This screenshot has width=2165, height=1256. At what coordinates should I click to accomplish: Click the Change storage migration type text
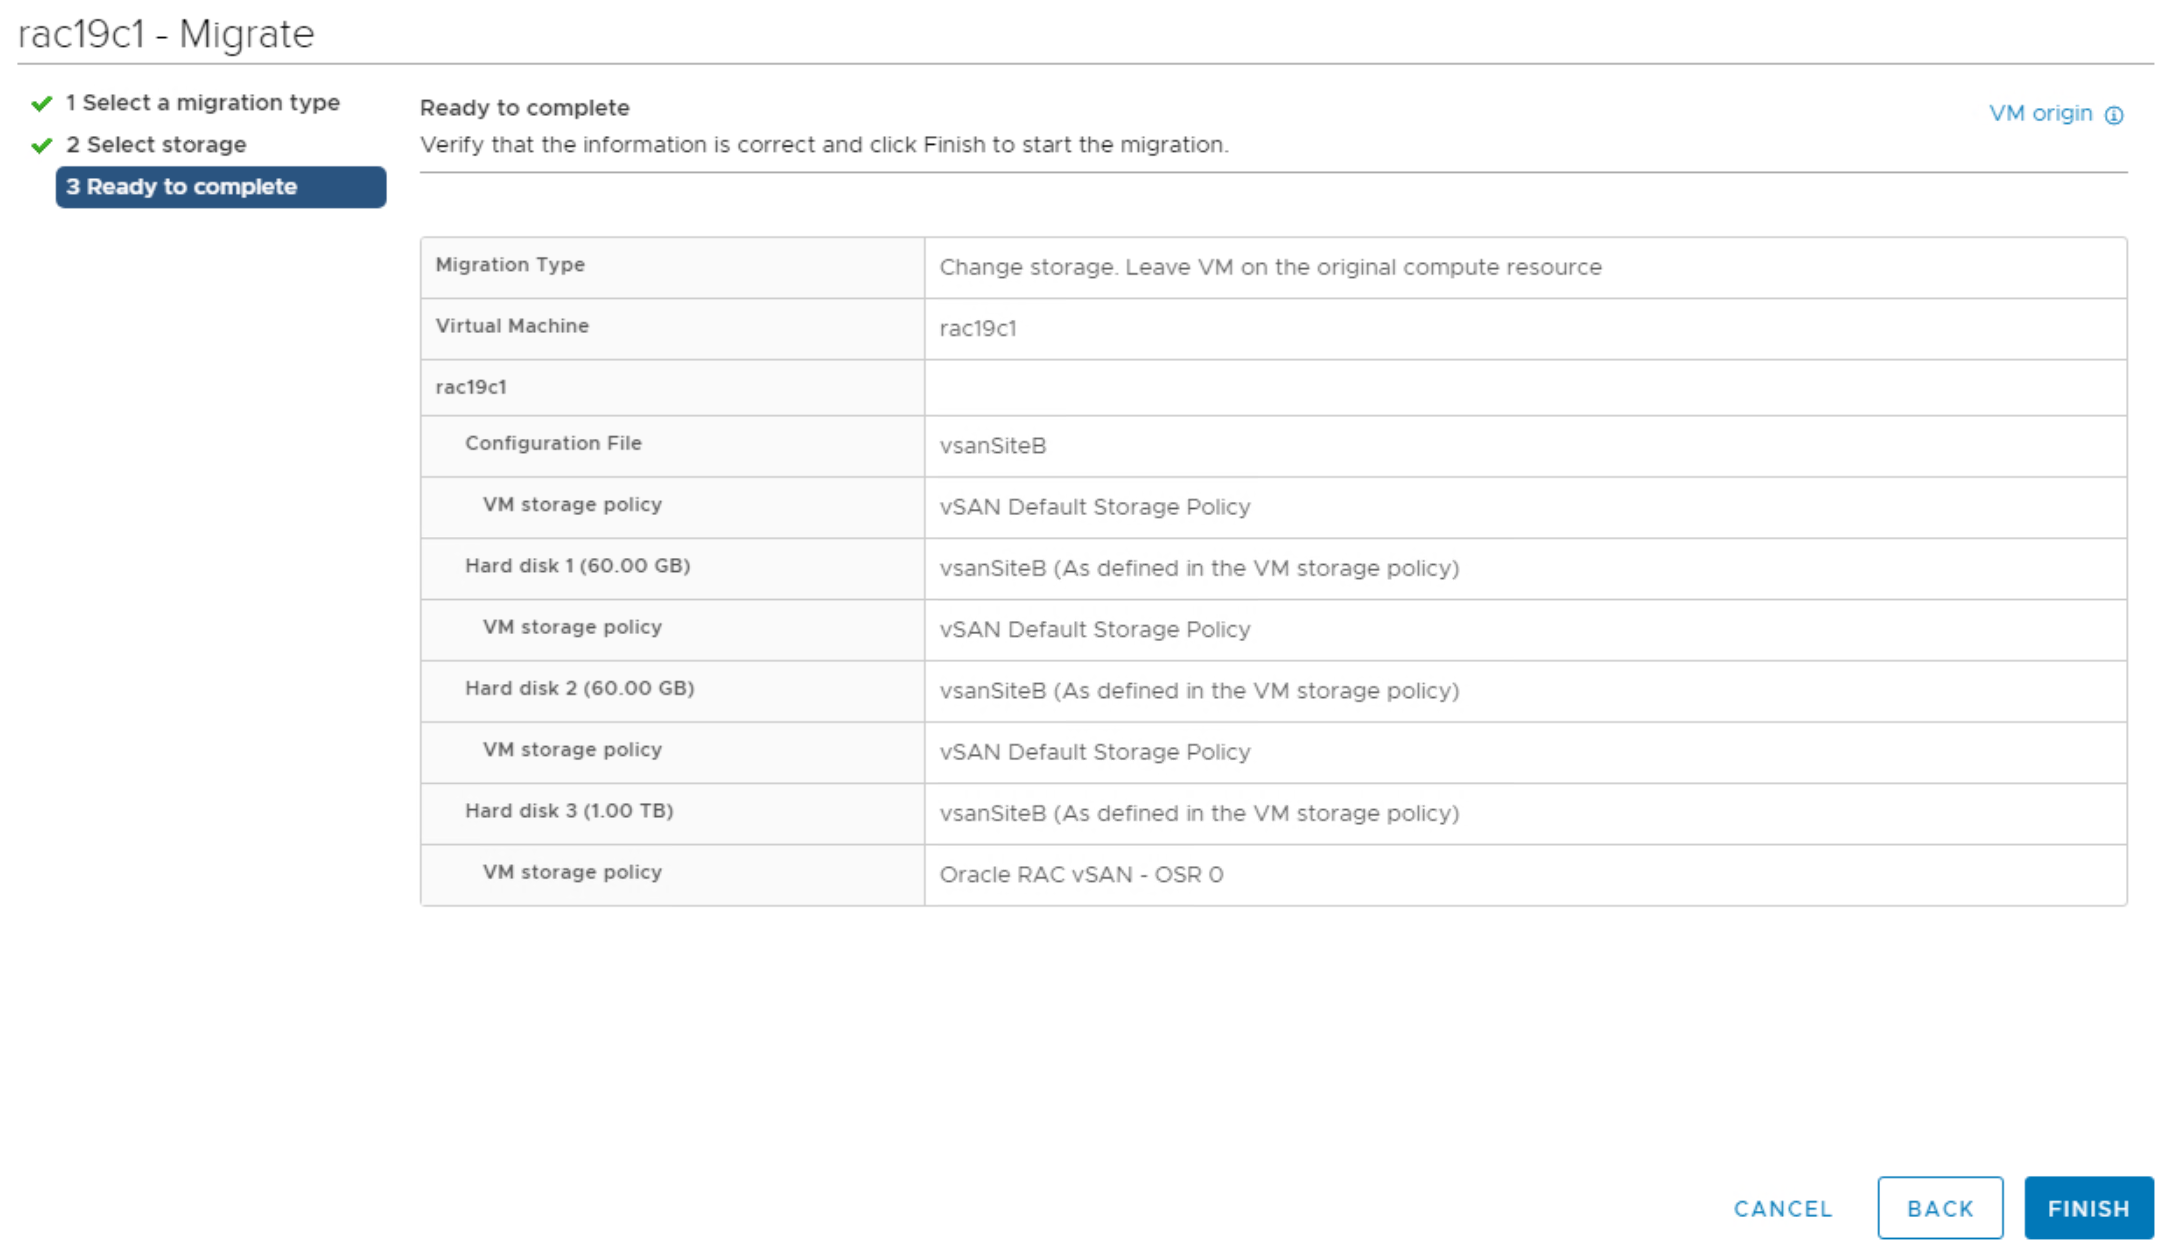(1270, 268)
